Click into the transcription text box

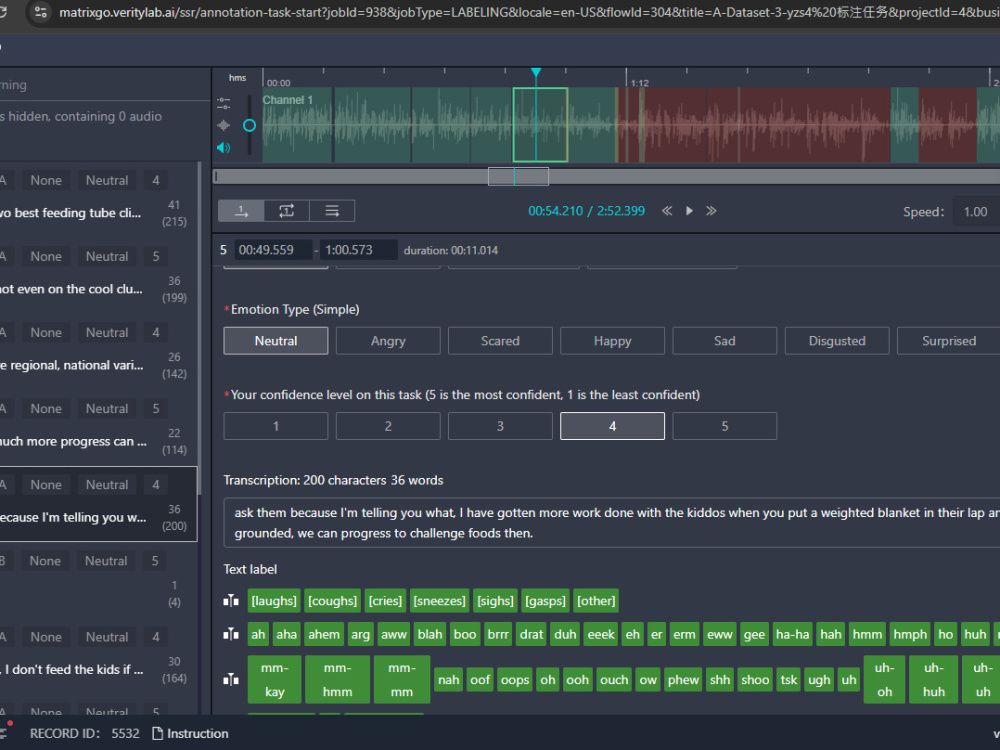612,523
